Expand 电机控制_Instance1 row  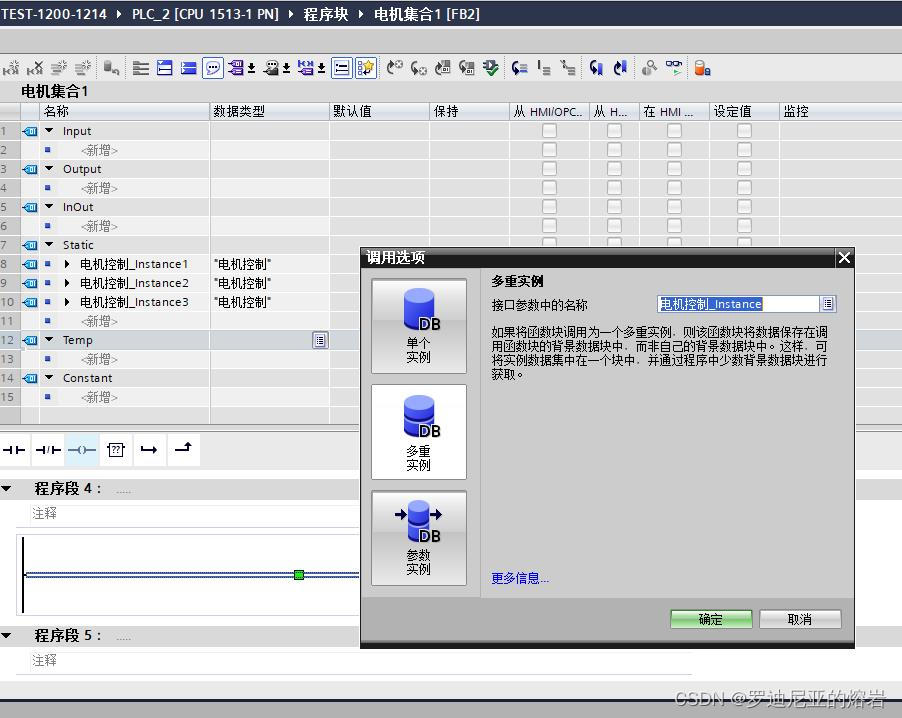[67, 264]
